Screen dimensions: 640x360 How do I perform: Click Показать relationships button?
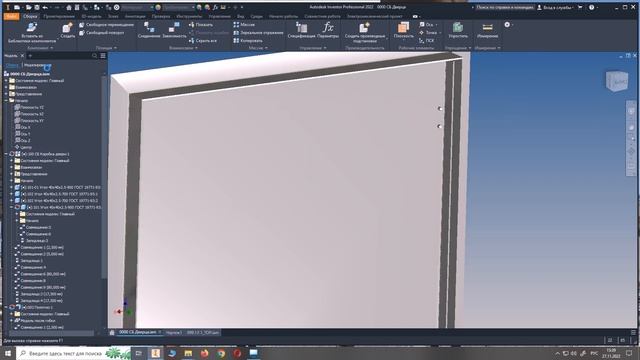[x=201, y=25]
